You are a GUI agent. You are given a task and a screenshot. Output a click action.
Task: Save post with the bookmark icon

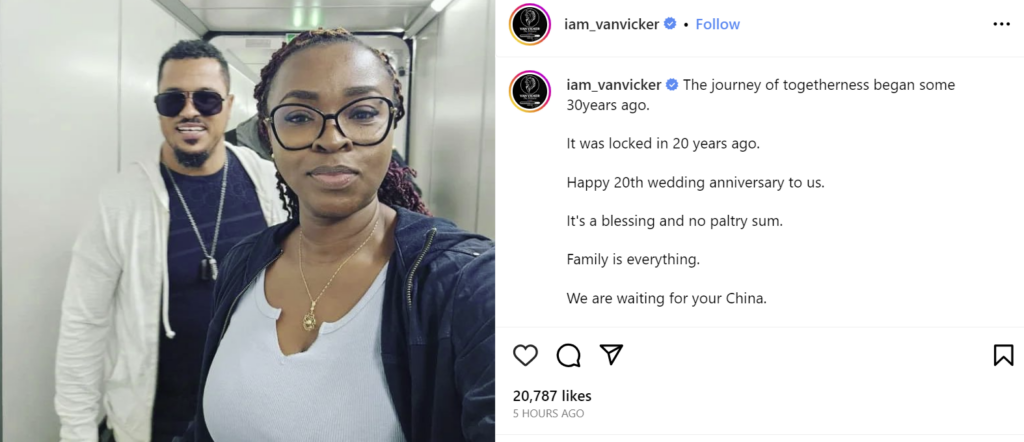1003,355
